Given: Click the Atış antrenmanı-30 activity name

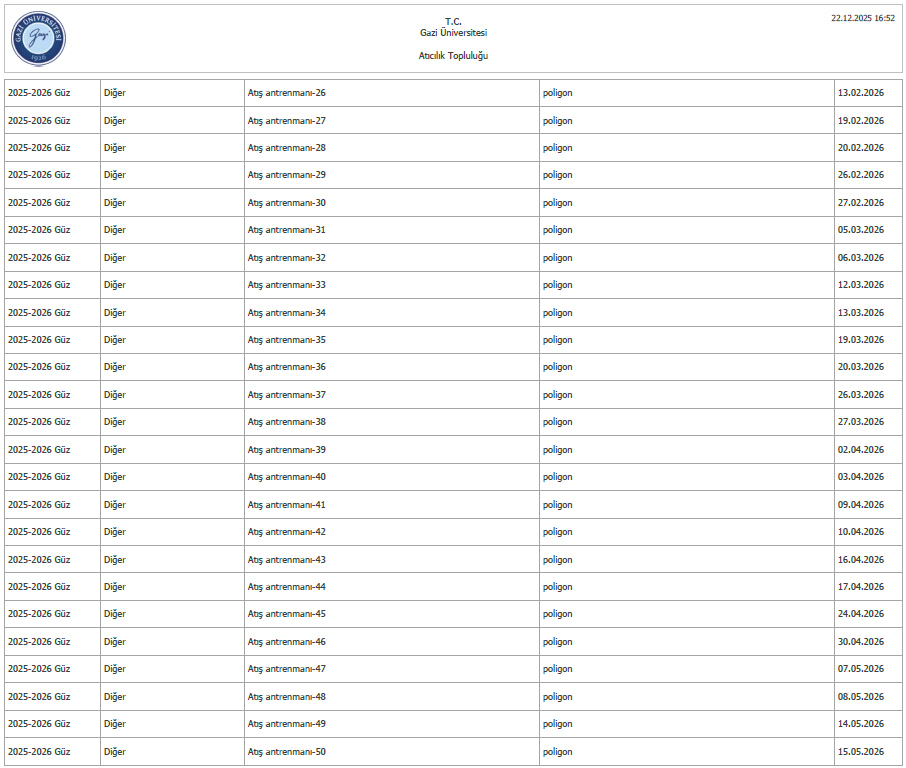Looking at the screenshot, I should (x=287, y=203).
